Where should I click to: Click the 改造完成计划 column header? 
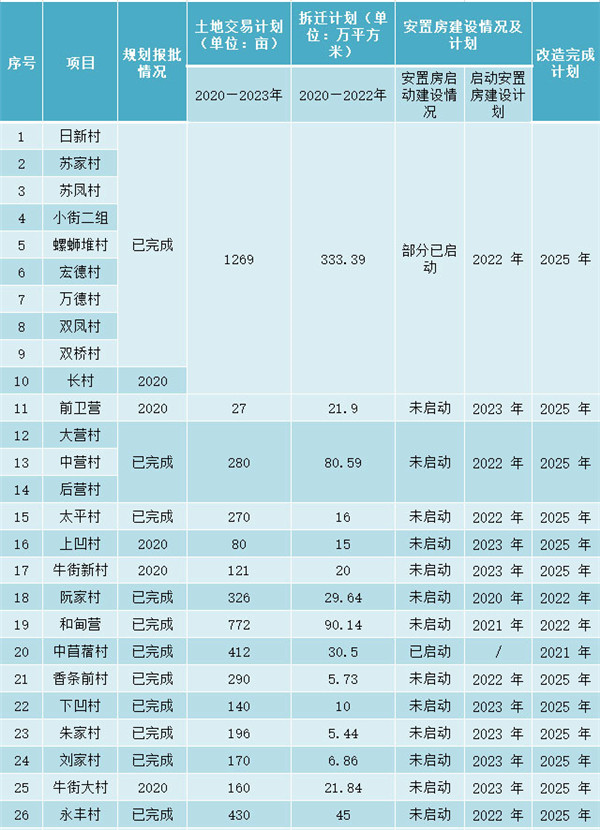tap(565, 62)
